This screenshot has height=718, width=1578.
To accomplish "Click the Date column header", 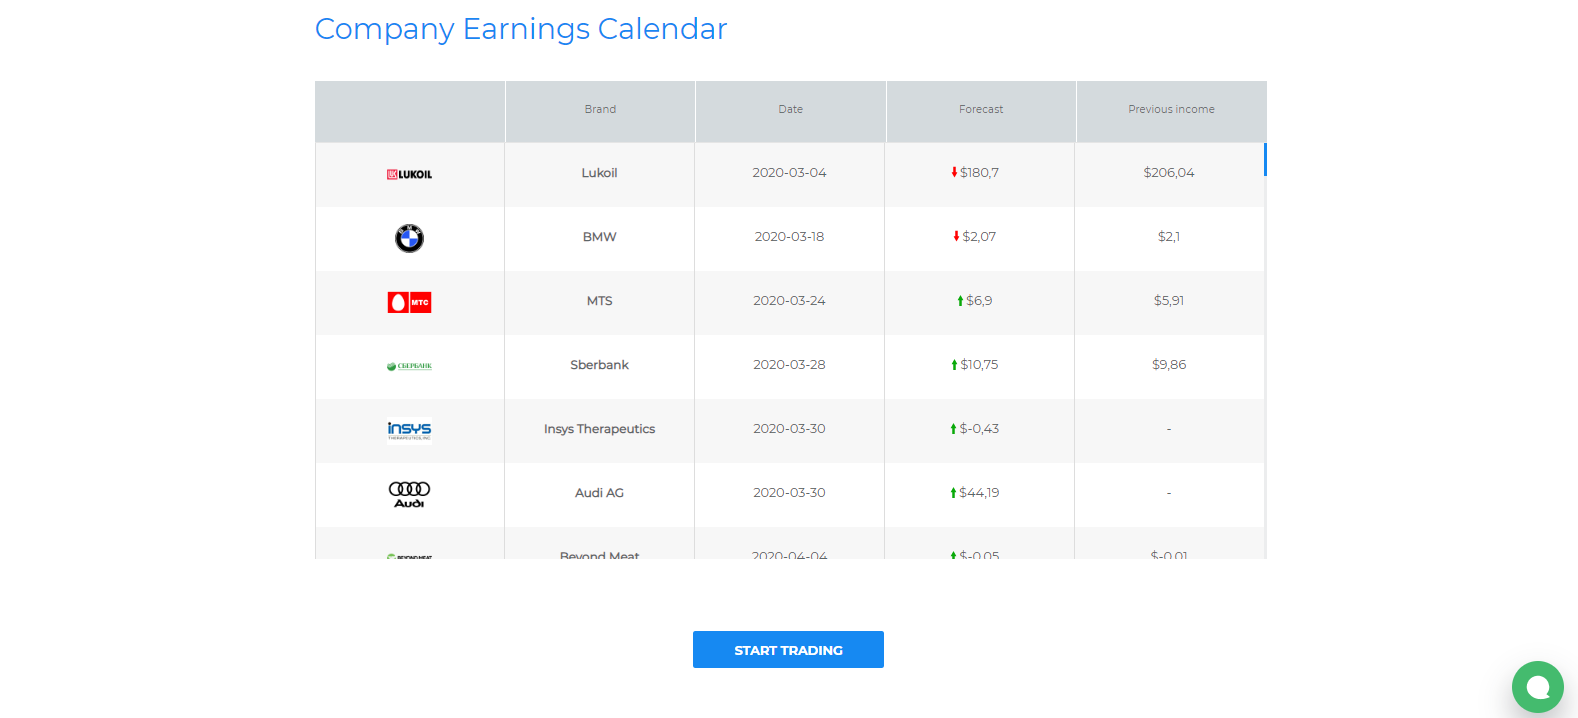I will (790, 110).
